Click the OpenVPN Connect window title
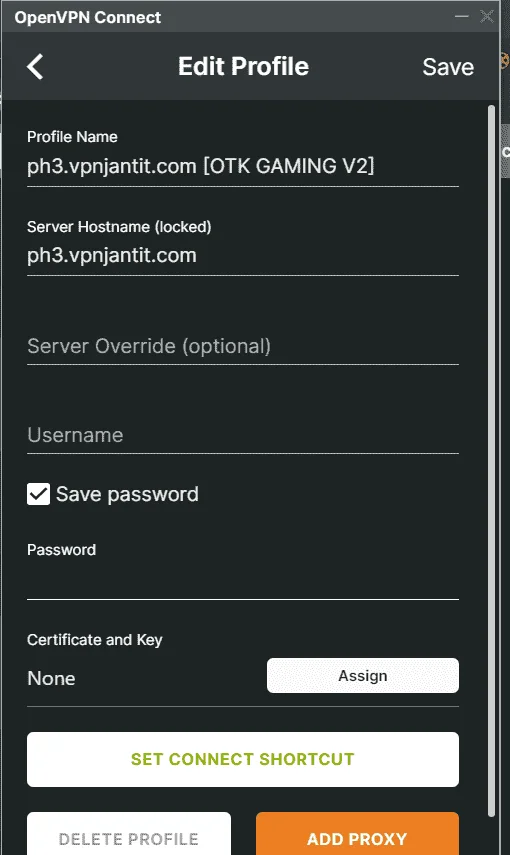Viewport: 510px width, 855px height. (88, 17)
